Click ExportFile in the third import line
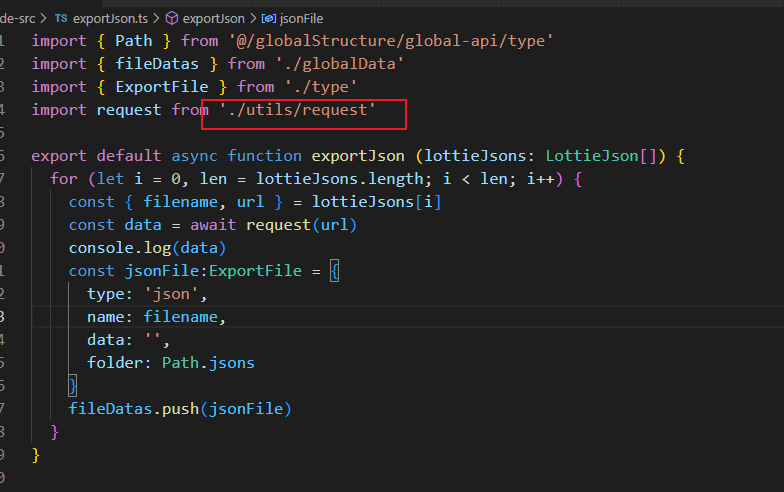The width and height of the screenshot is (784, 492). pos(162,86)
